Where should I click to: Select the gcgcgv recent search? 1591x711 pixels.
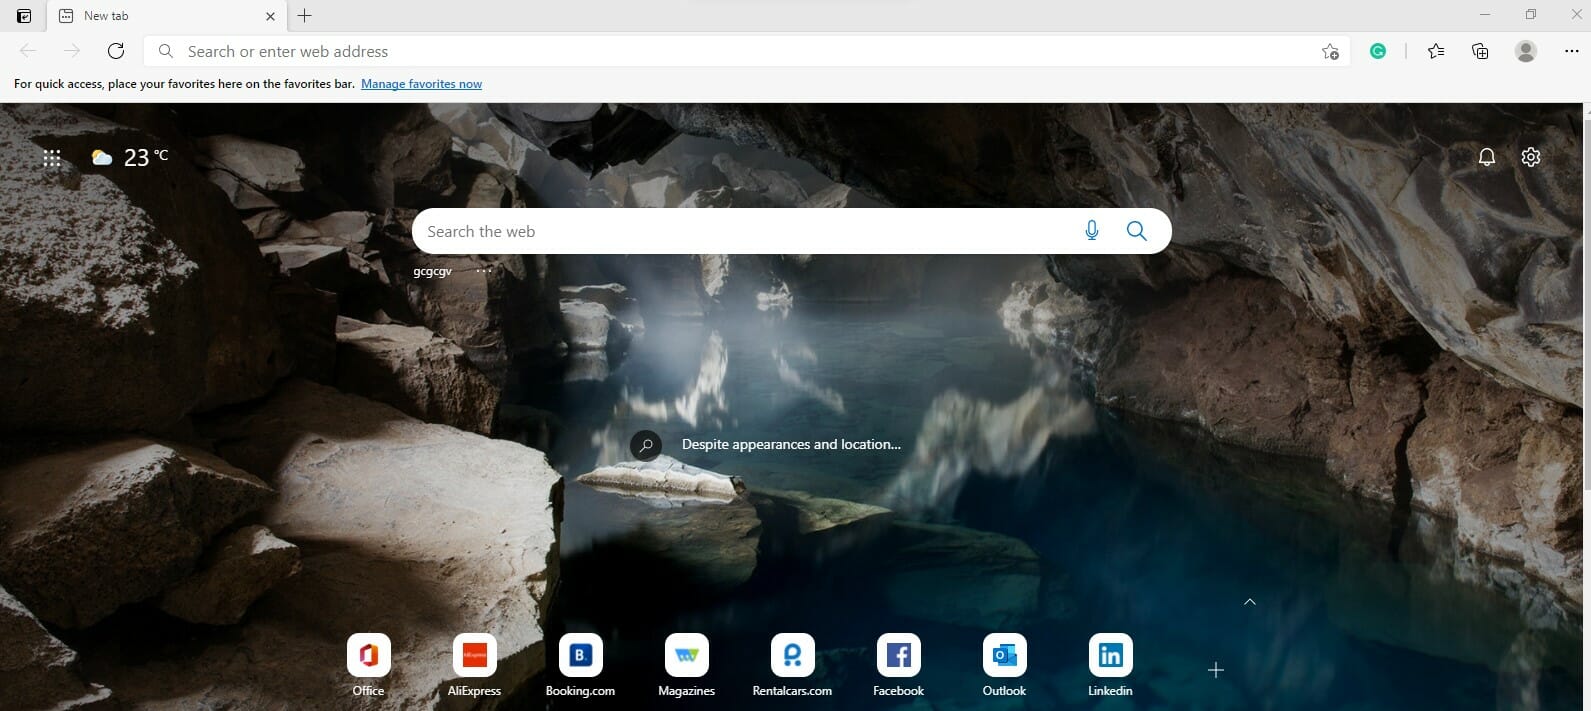pos(432,271)
